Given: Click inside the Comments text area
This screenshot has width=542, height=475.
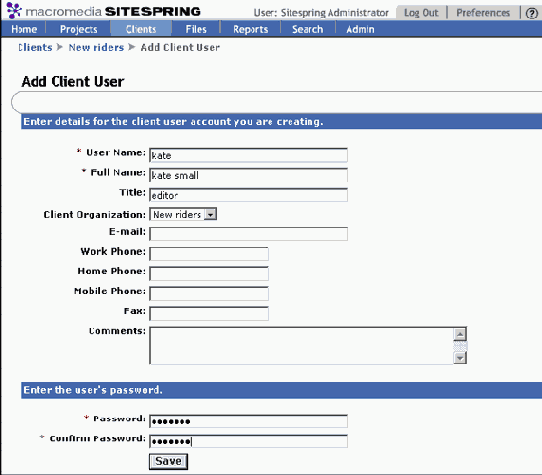Looking at the screenshot, I should [x=301, y=345].
